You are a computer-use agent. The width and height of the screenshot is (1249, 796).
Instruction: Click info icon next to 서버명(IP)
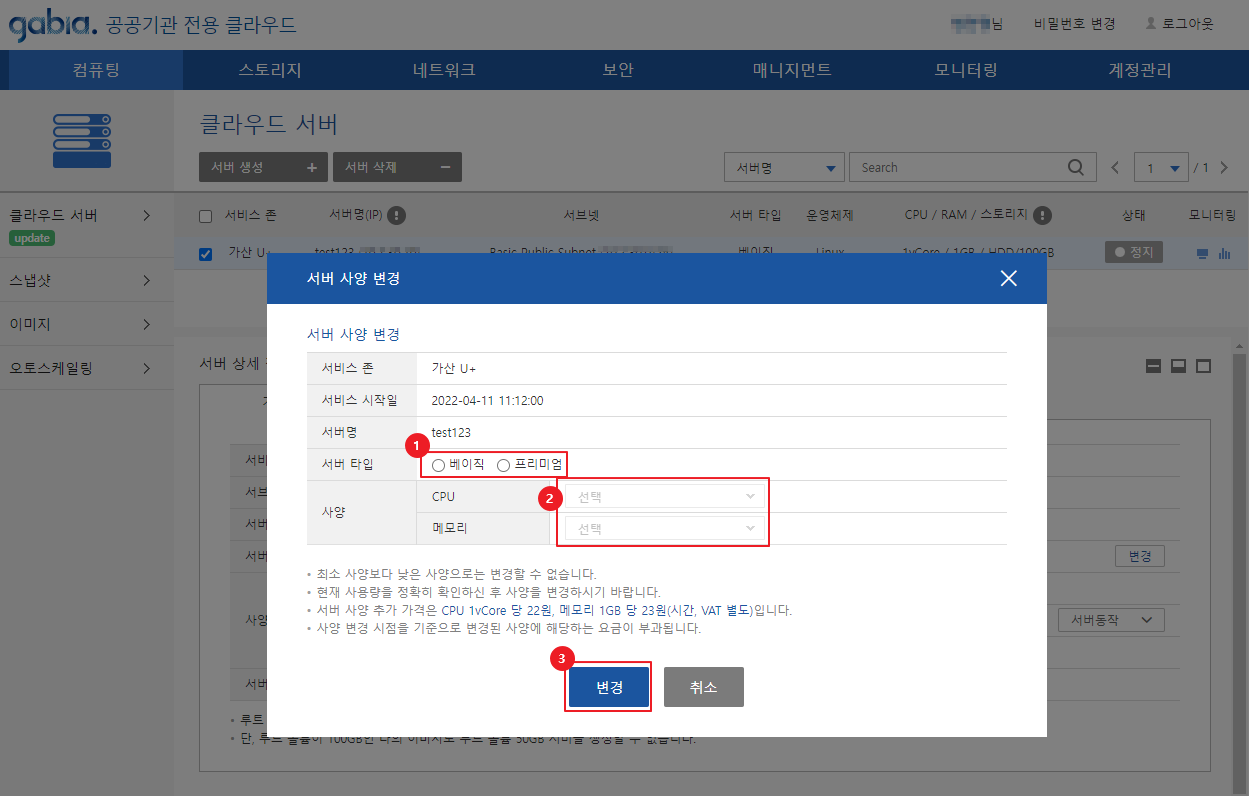click(x=397, y=215)
